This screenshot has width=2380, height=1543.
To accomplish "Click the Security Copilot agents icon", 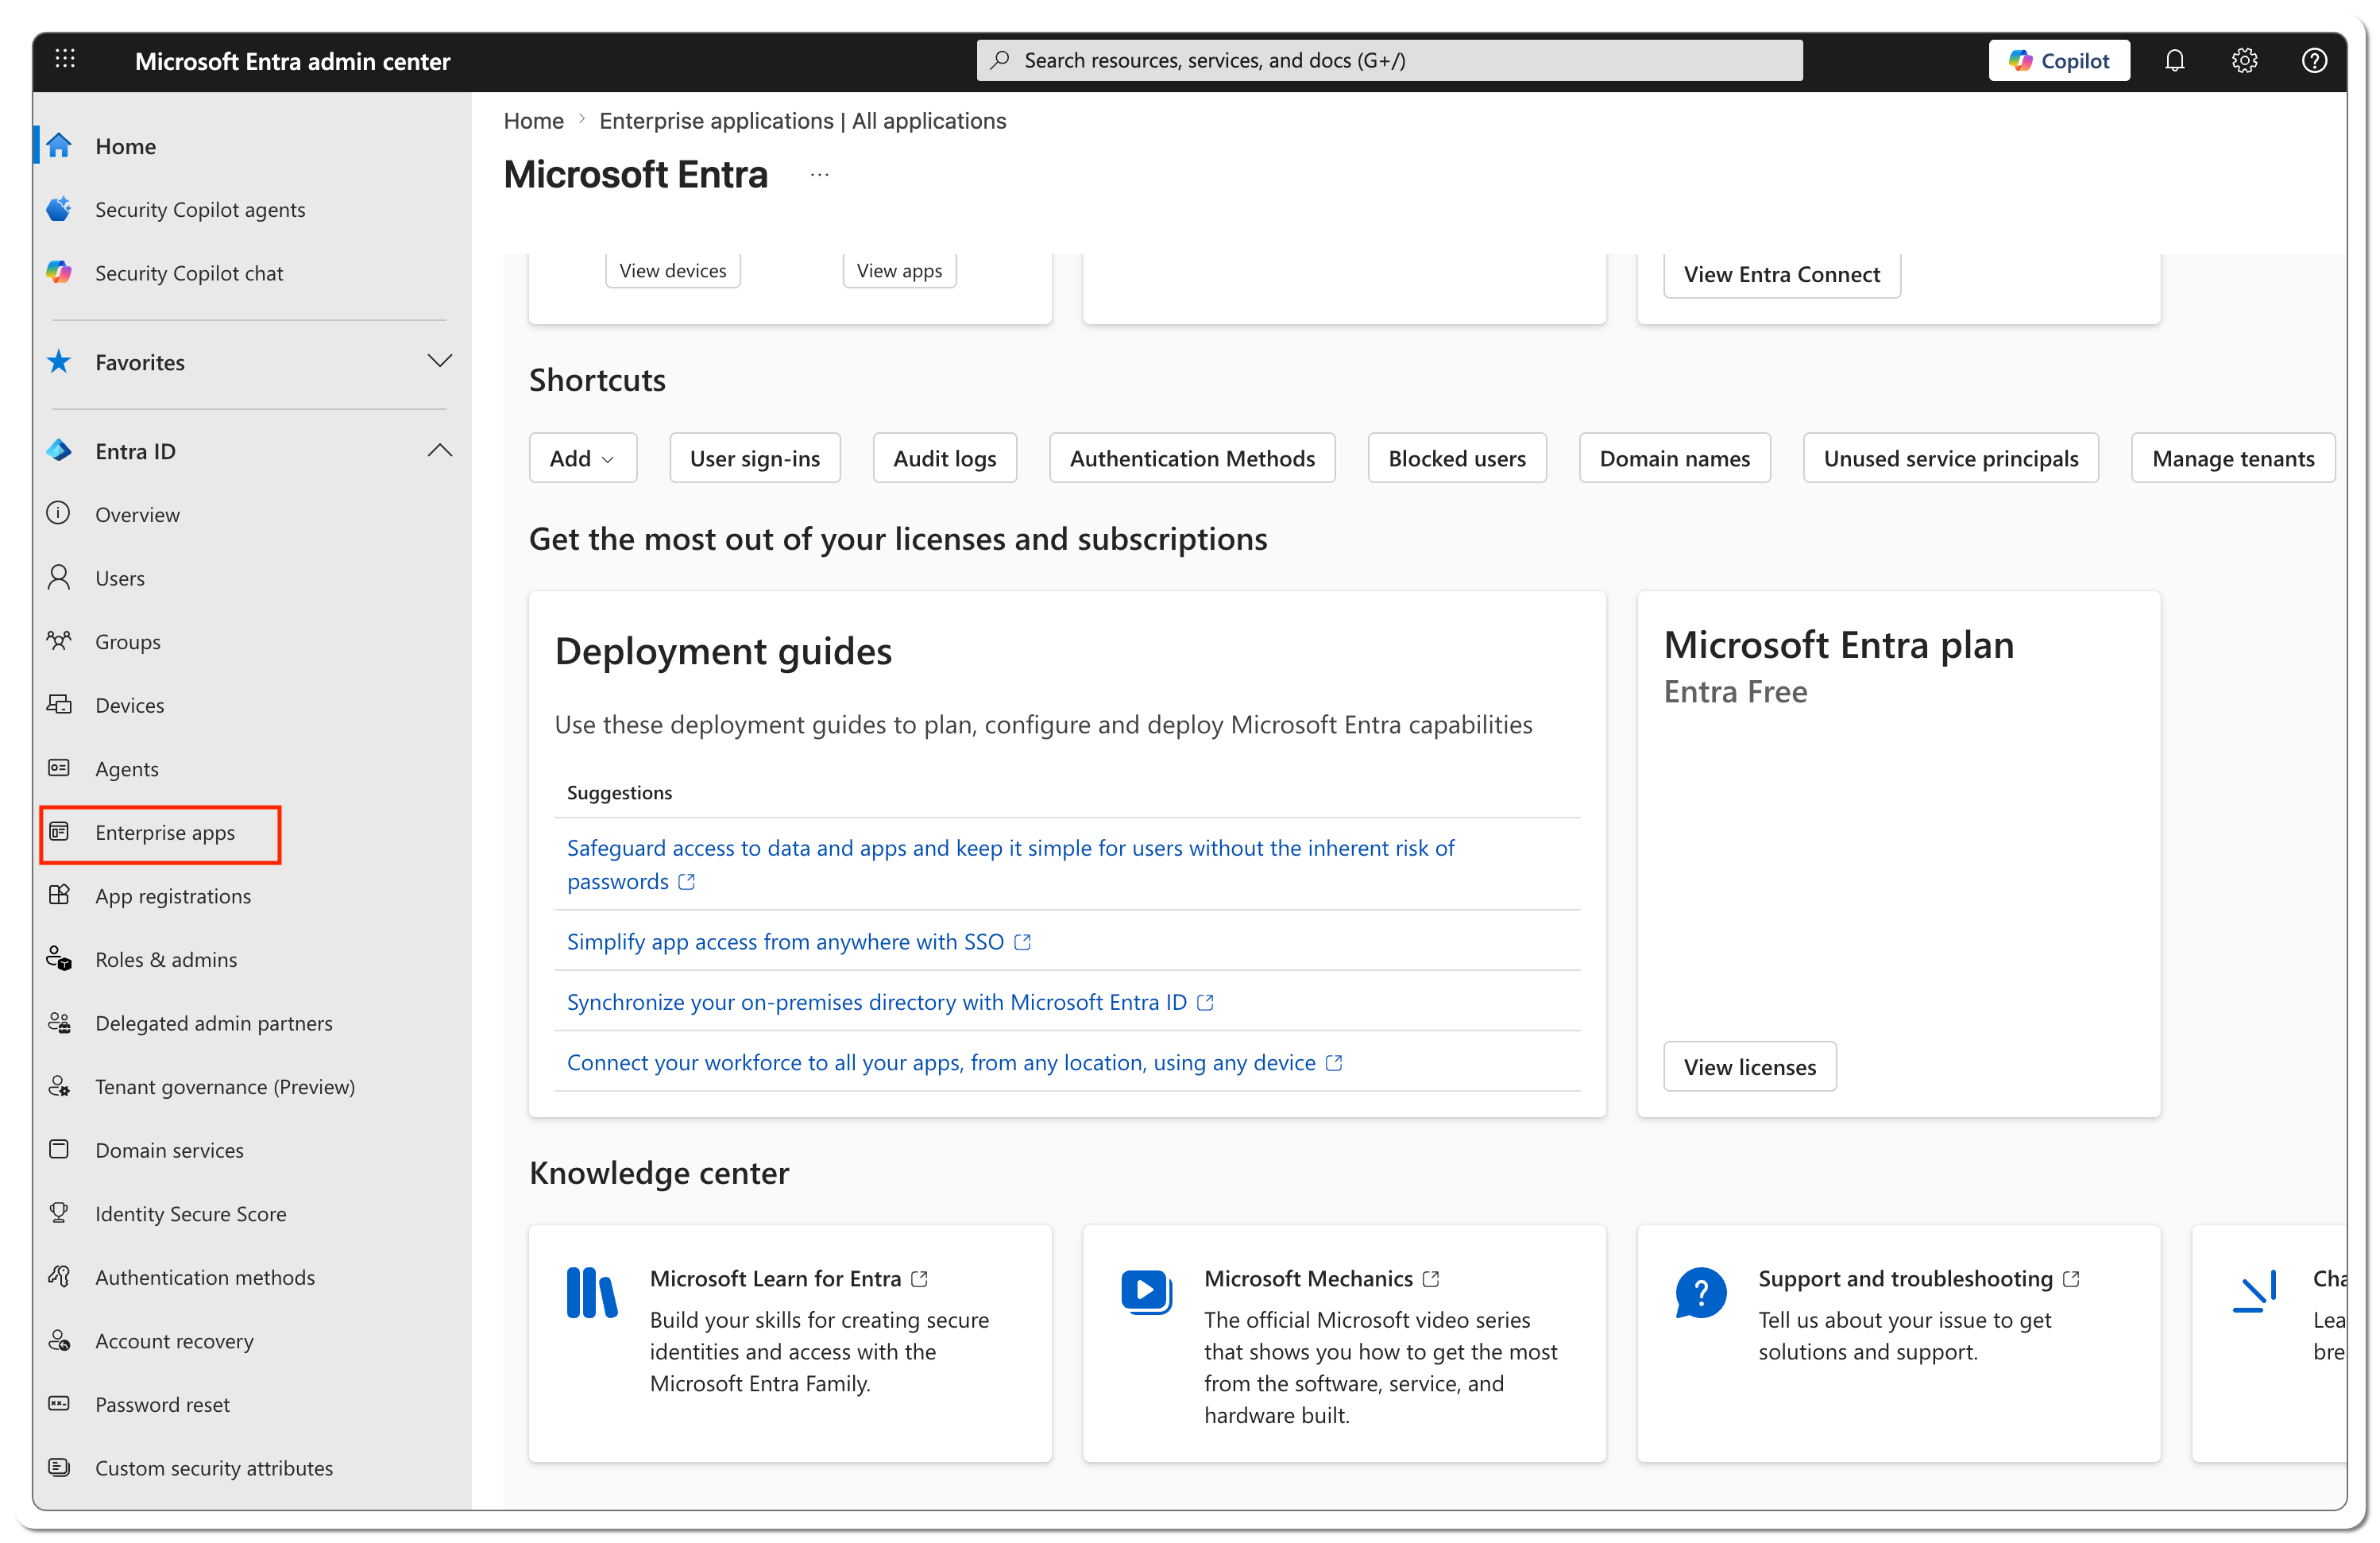I will pyautogui.click(x=59, y=209).
